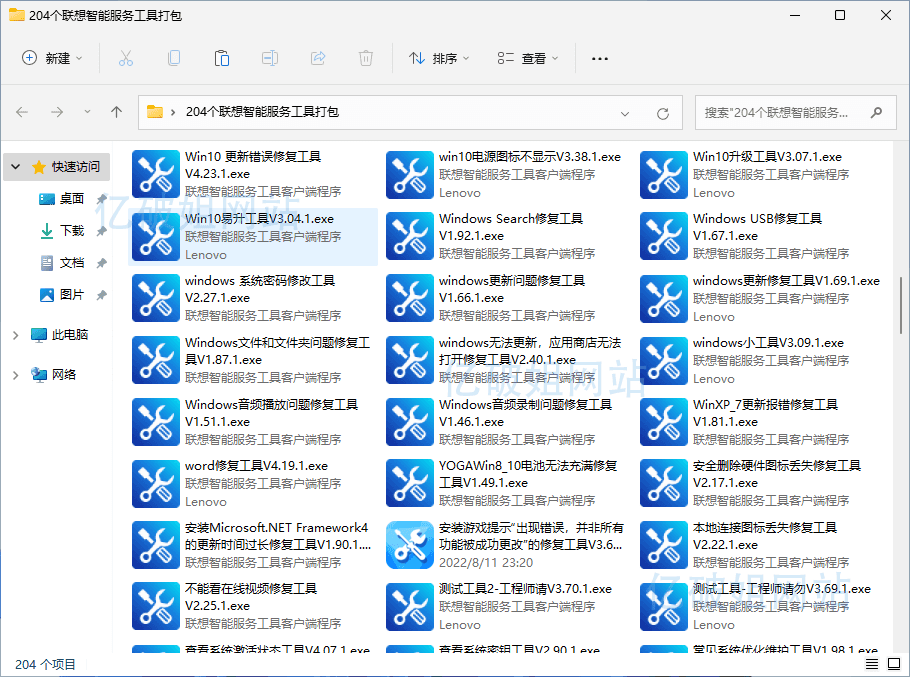
Task: Go up one folder with the up arrow
Action: click(116, 114)
